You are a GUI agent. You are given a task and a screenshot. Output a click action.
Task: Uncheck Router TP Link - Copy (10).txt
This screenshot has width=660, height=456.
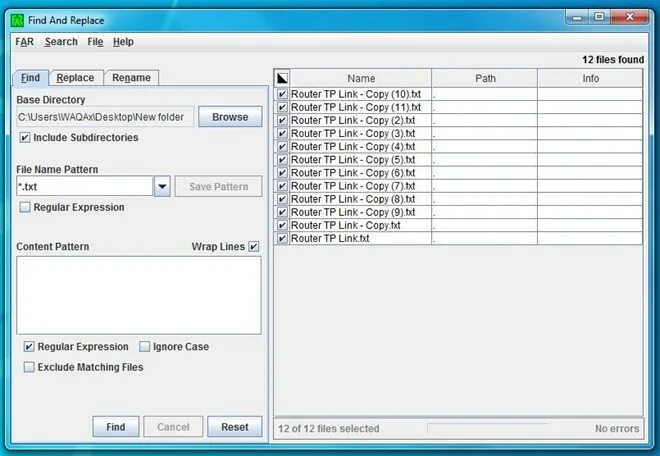point(282,94)
